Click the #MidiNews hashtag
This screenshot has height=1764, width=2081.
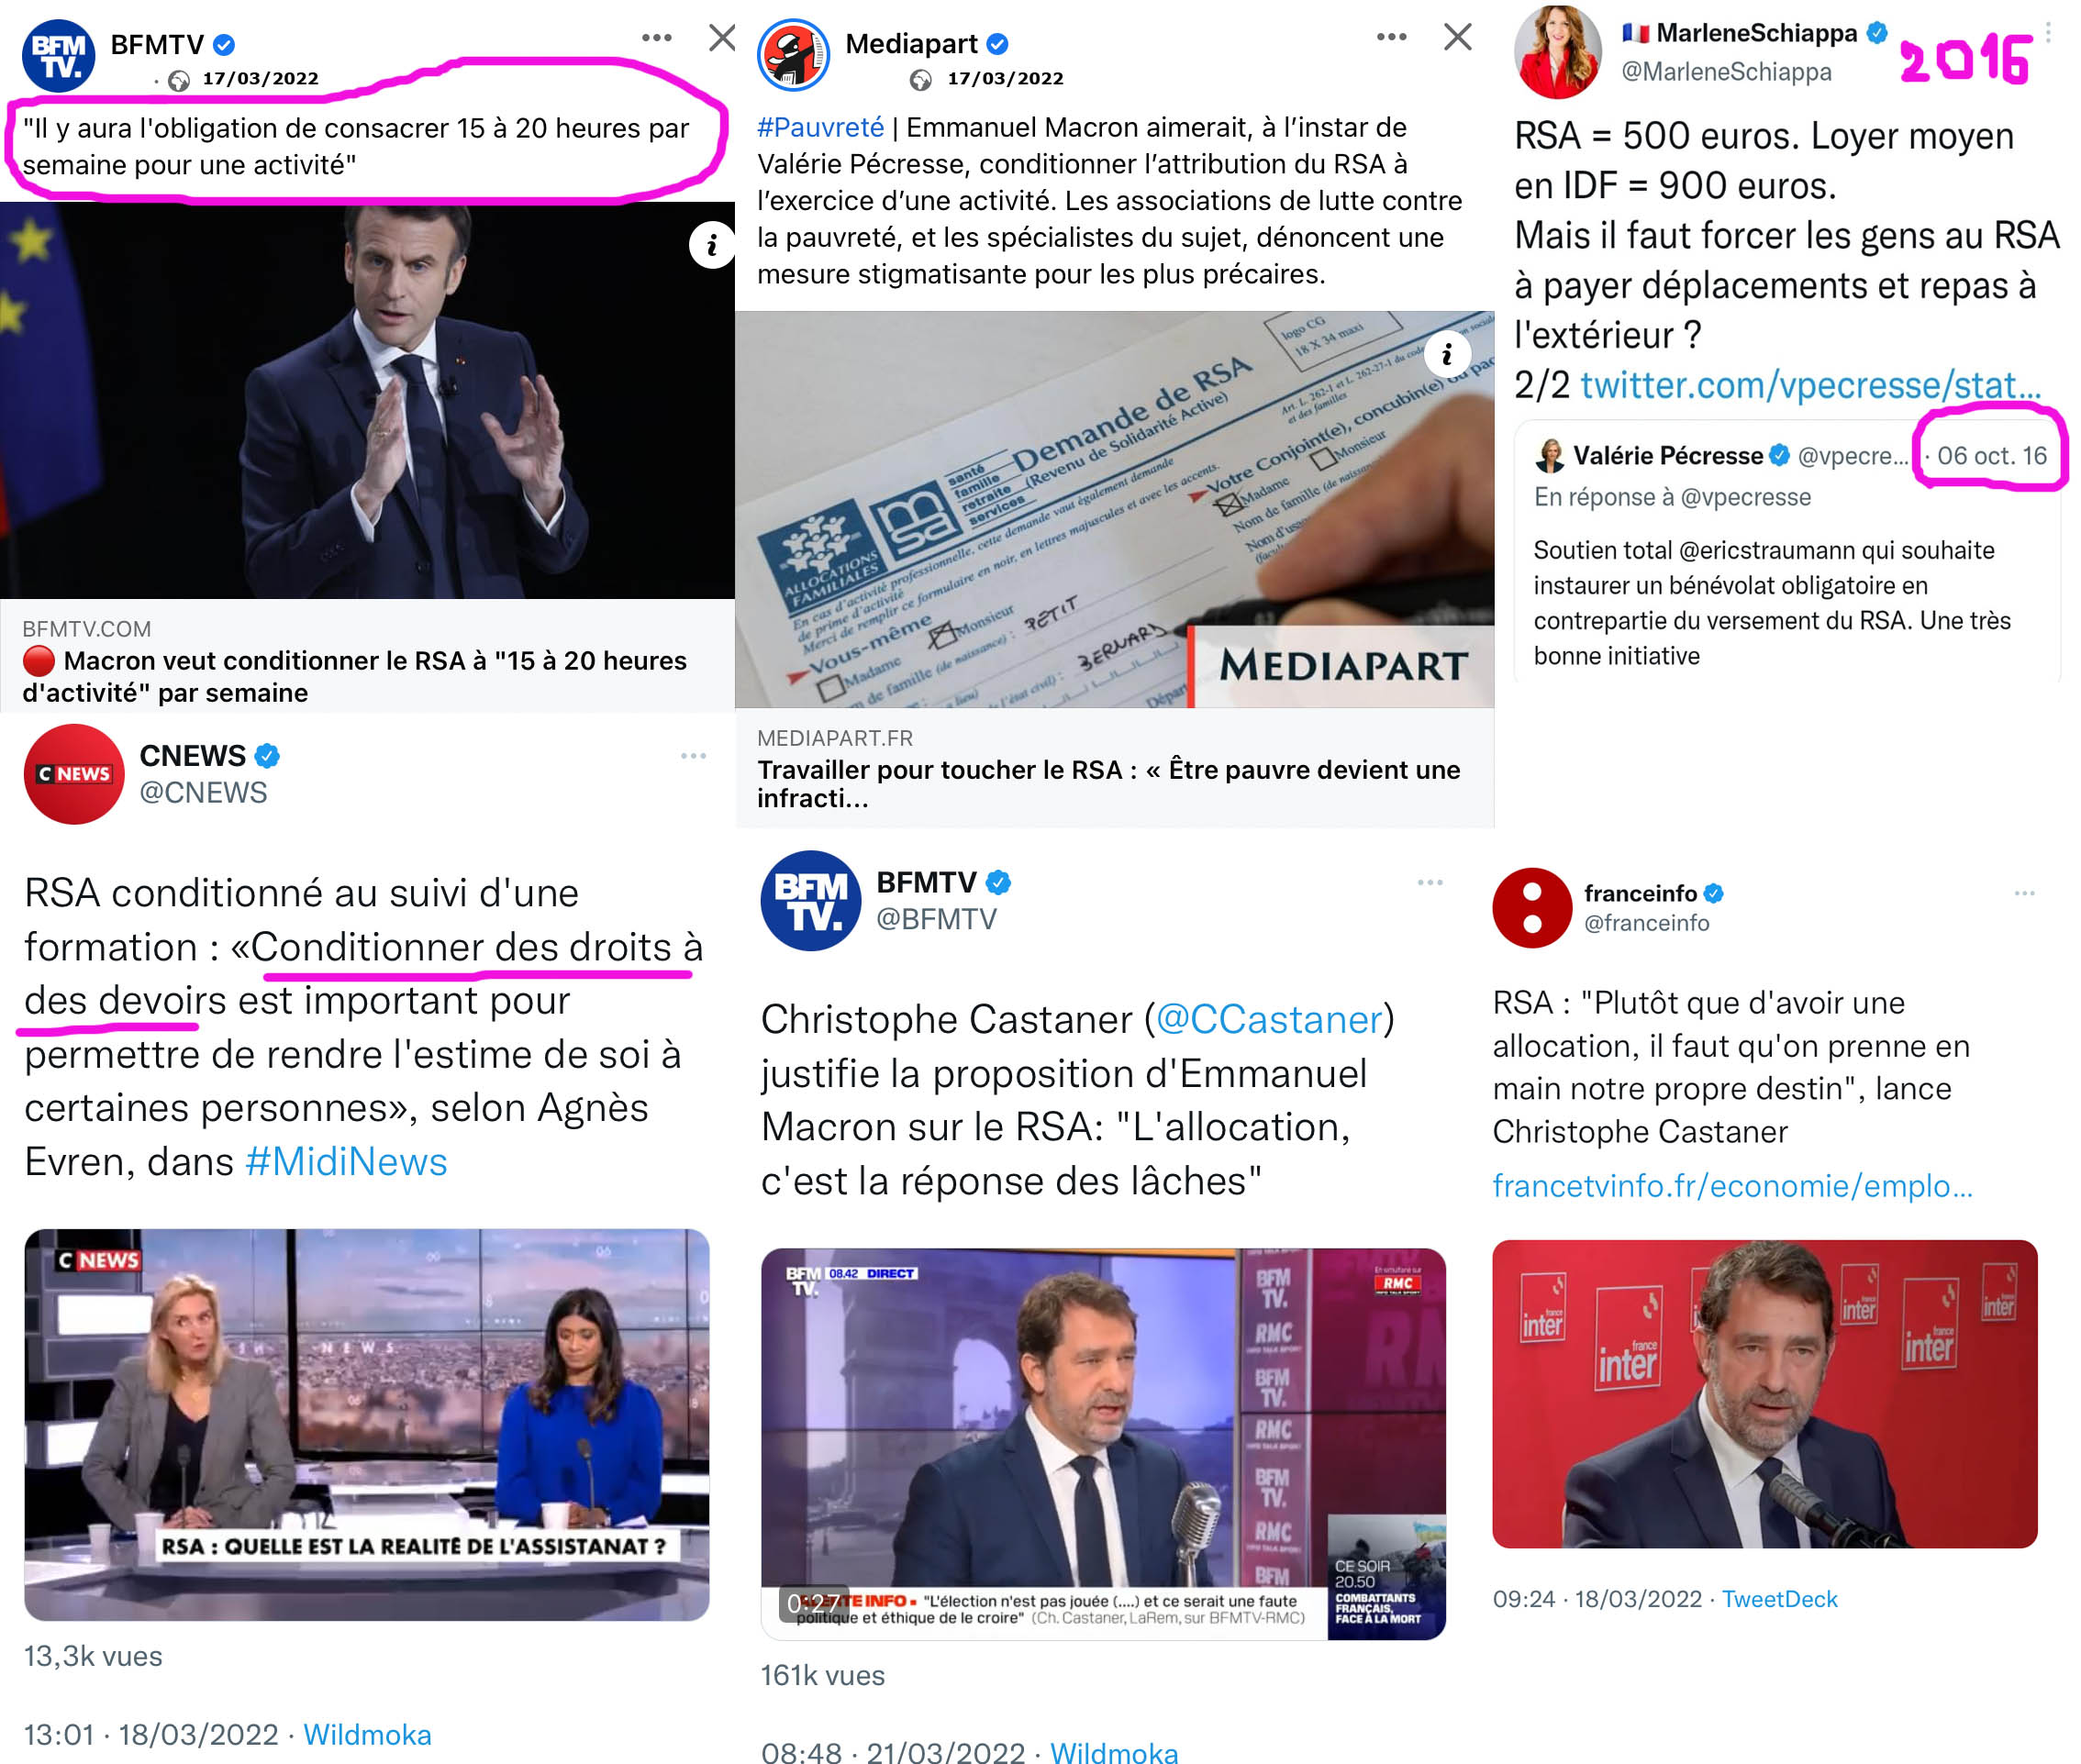(346, 1162)
